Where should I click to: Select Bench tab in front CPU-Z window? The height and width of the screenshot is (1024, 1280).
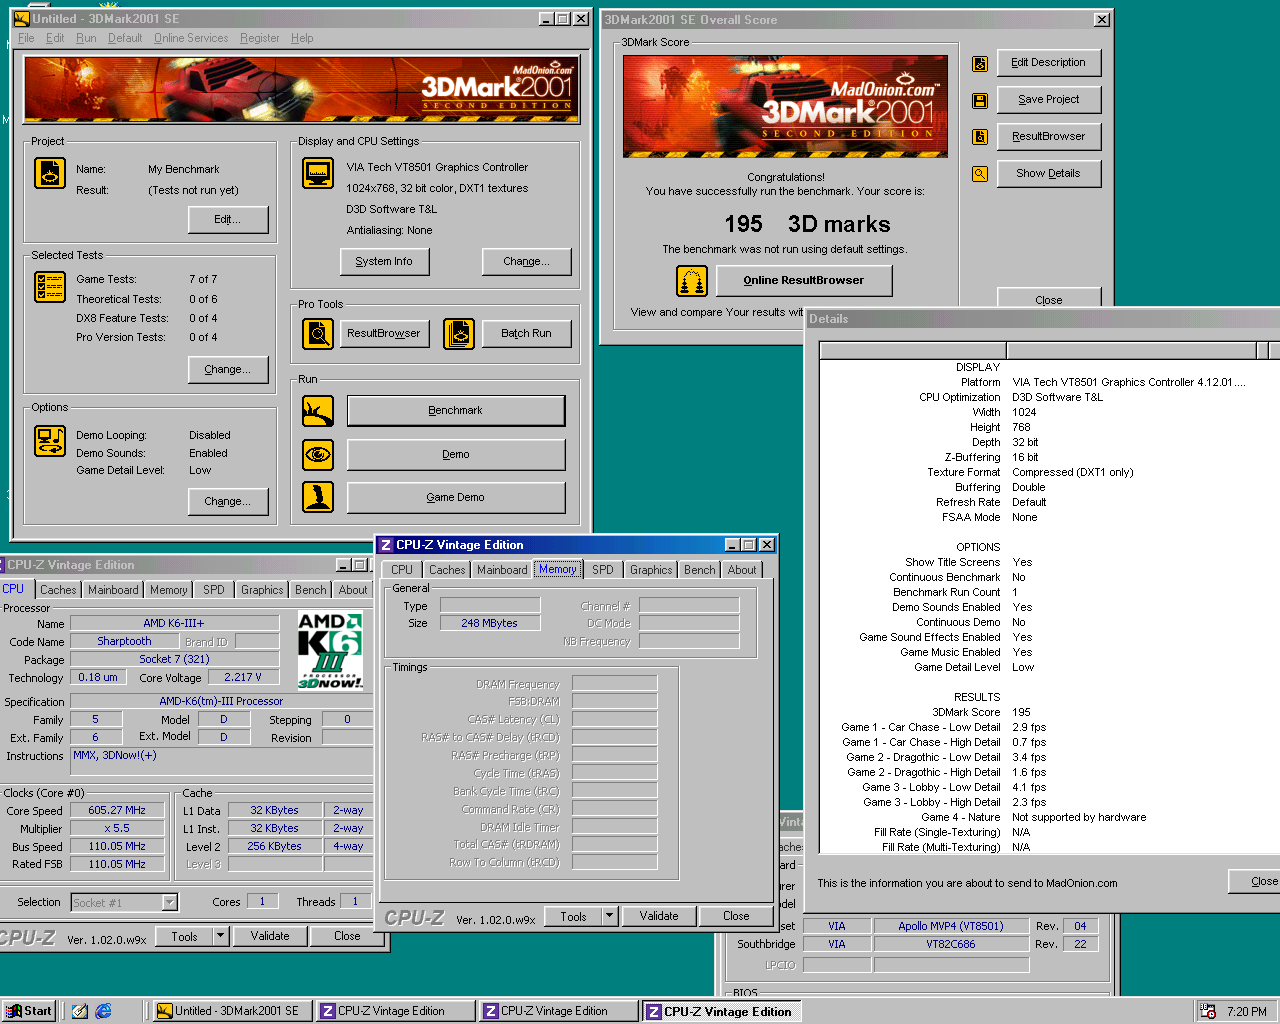pyautogui.click(x=700, y=570)
